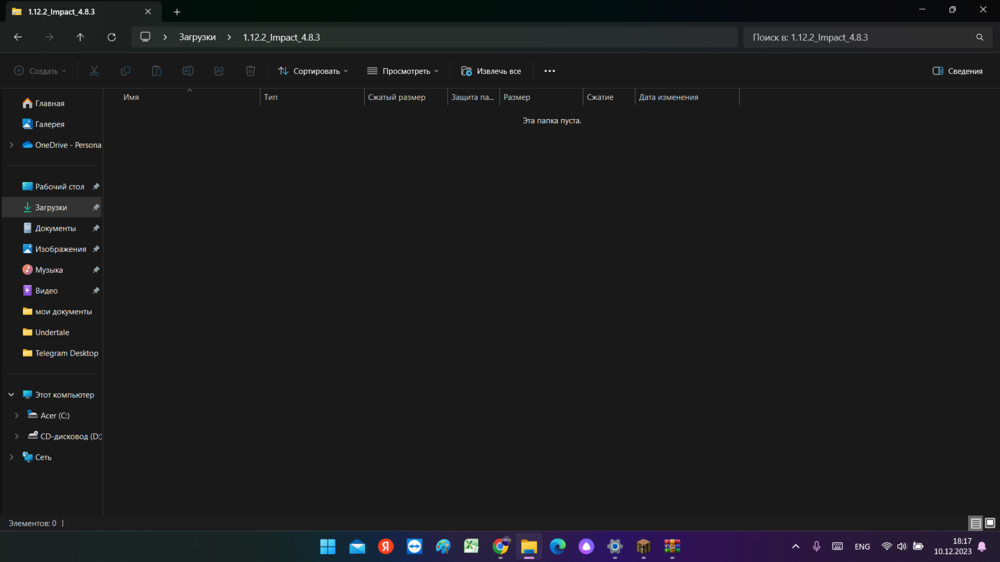Open the Сортировать dropdown

pyautogui.click(x=313, y=71)
